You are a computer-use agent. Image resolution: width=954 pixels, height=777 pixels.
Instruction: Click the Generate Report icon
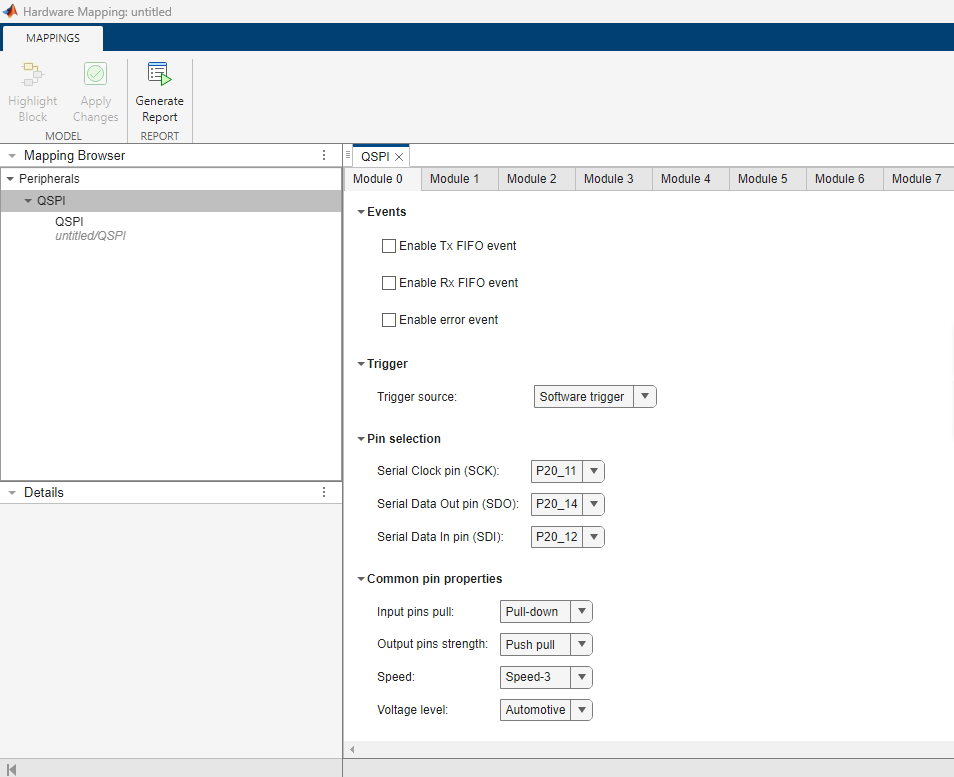tap(159, 75)
